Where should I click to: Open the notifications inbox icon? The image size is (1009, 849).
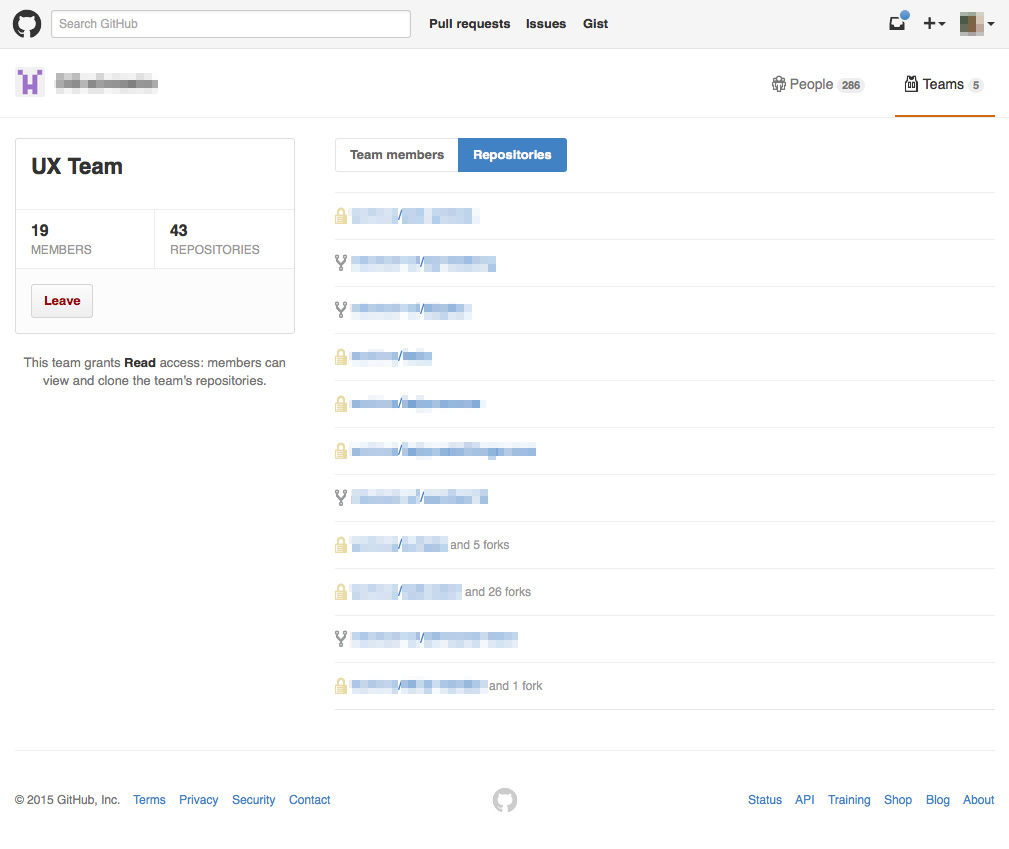tap(896, 23)
